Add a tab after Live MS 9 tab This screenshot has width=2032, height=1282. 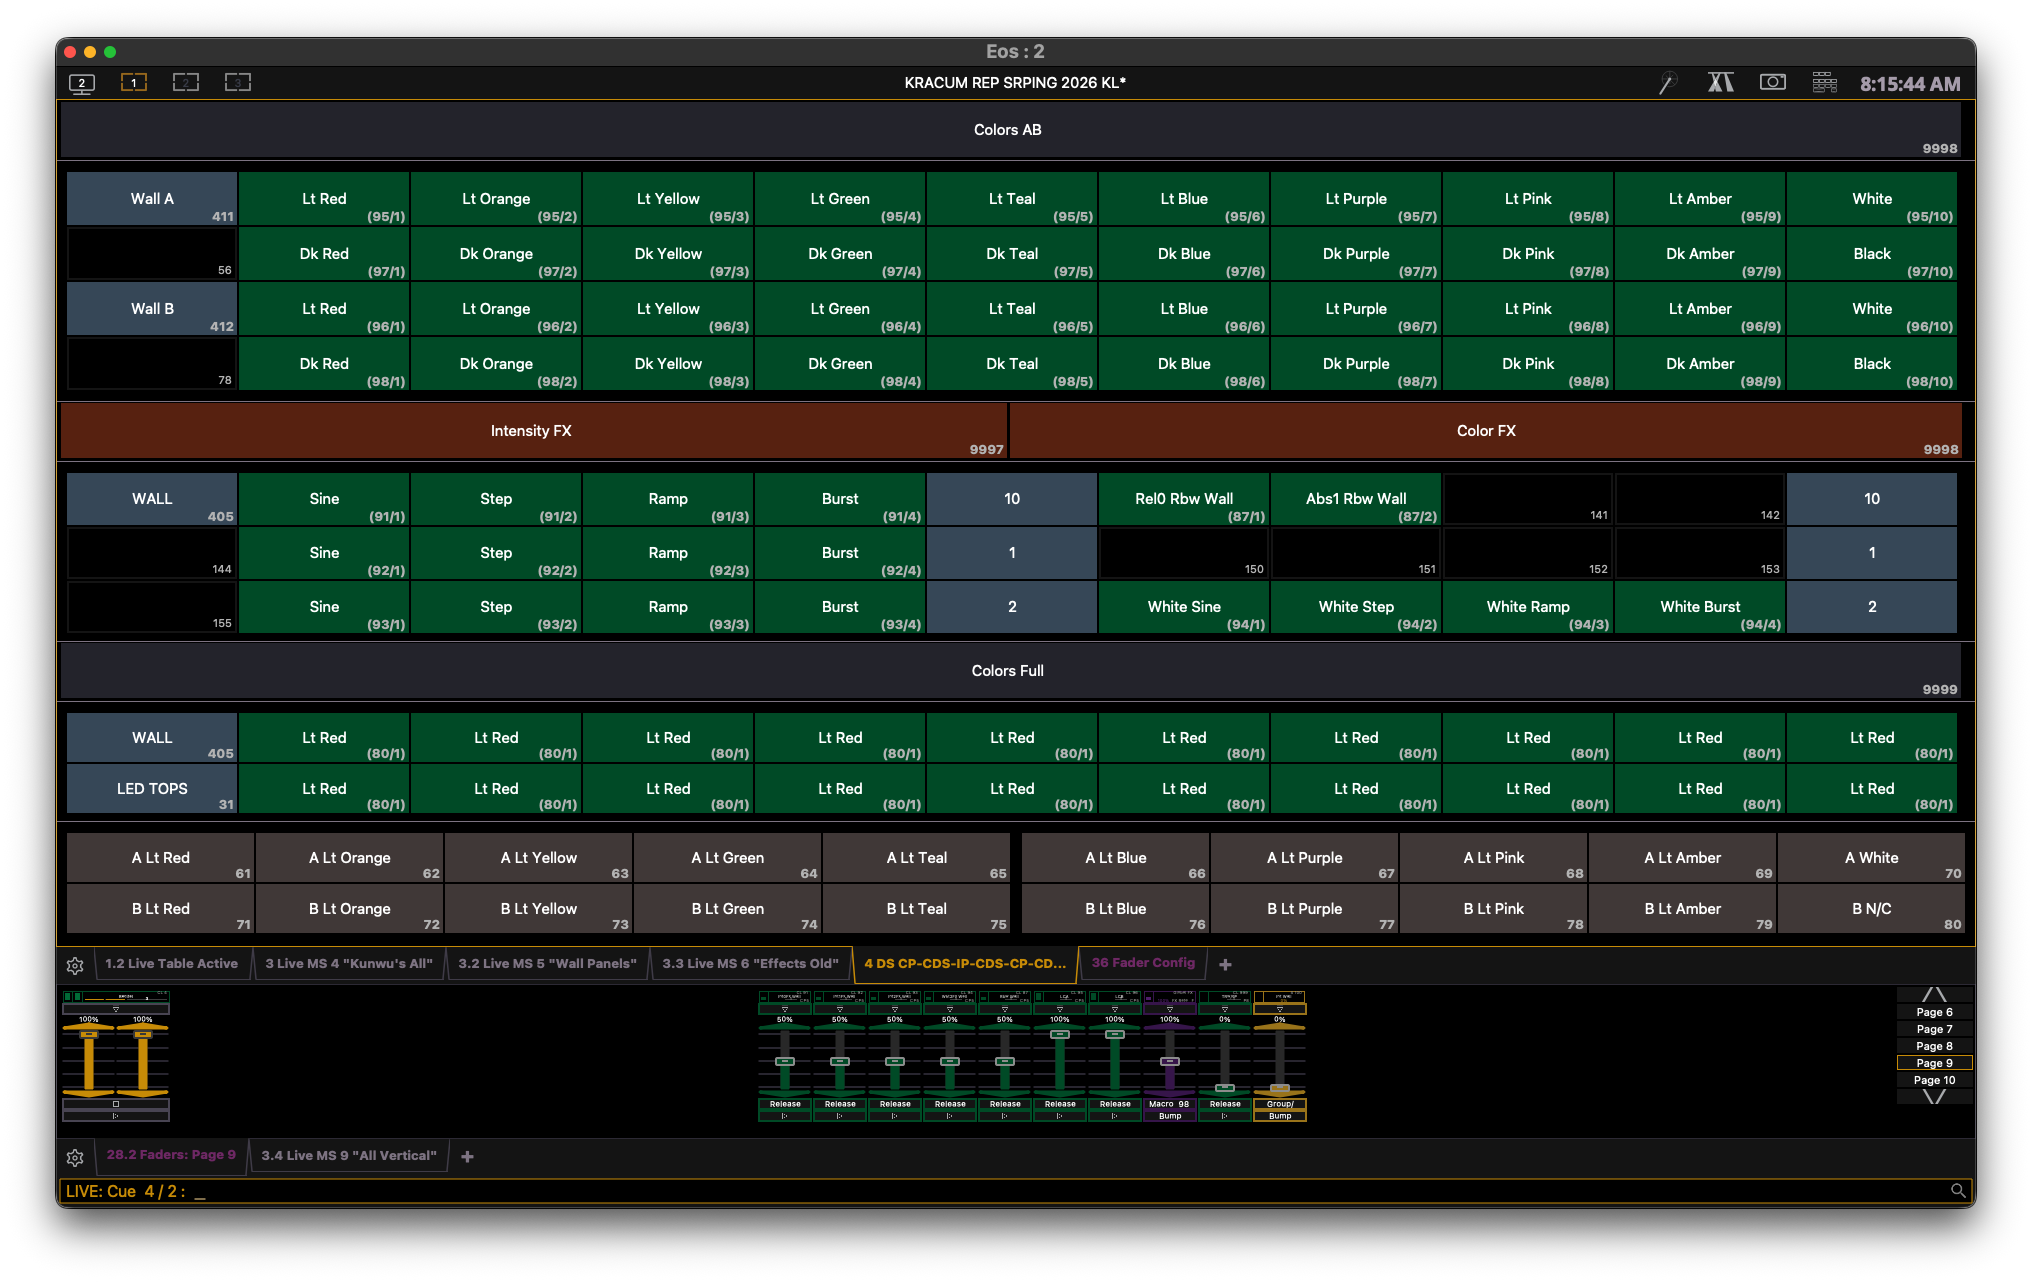point(467,1157)
